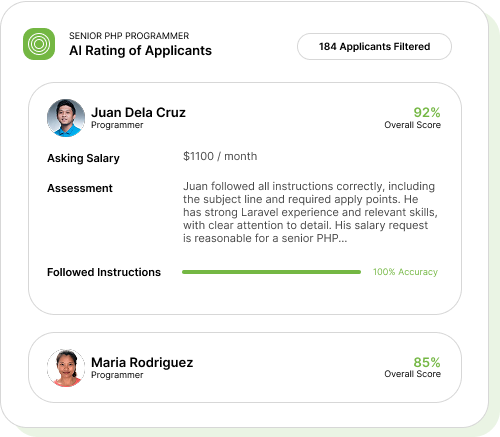Click the Followed Instructions label
The width and height of the screenshot is (500, 437).
click(x=104, y=272)
